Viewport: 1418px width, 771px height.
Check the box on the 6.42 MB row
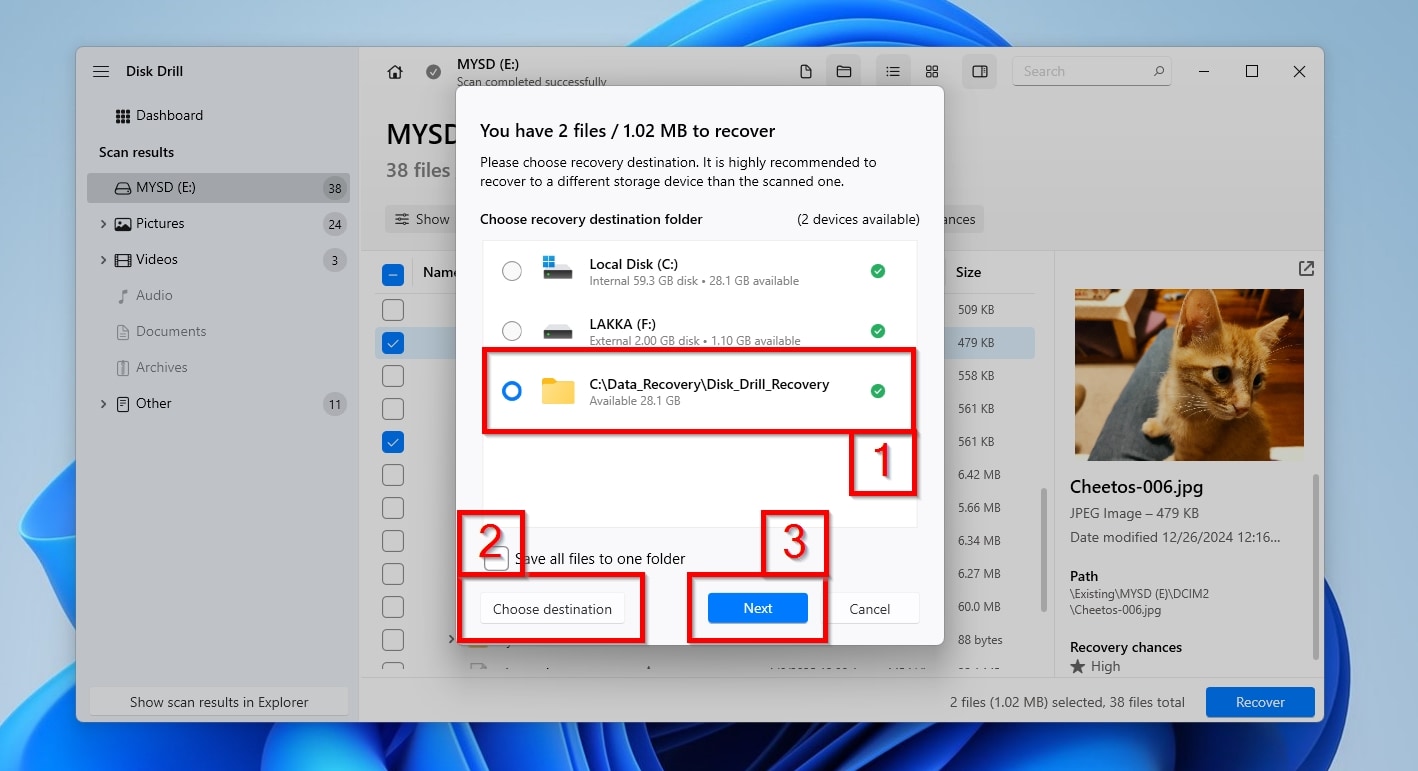(x=393, y=475)
